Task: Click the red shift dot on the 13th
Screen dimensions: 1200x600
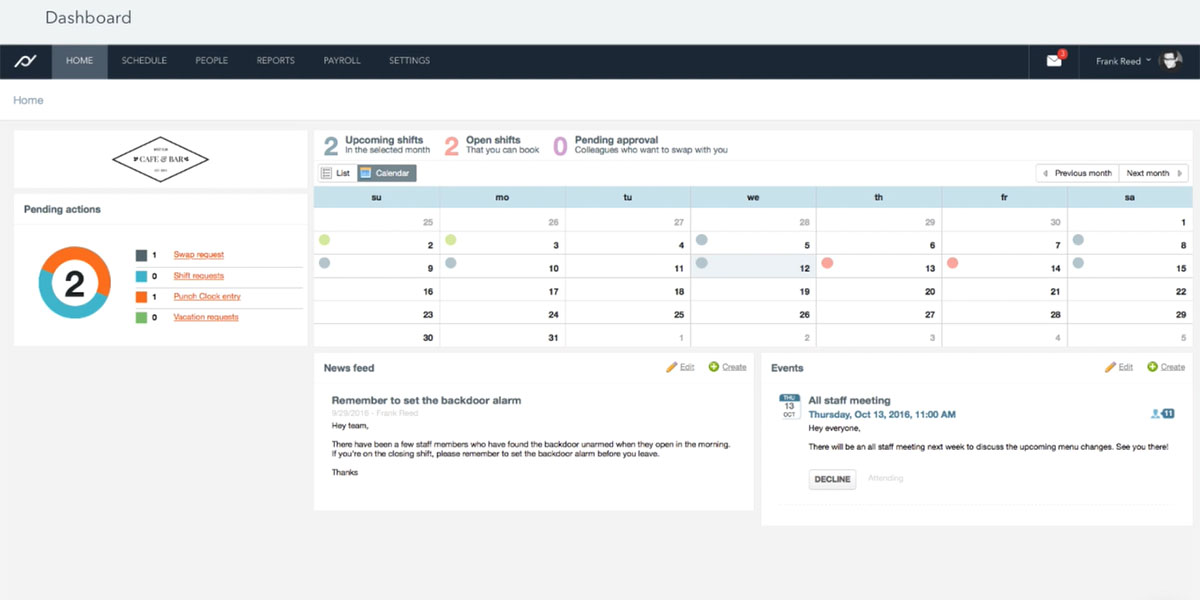Action: (x=827, y=263)
